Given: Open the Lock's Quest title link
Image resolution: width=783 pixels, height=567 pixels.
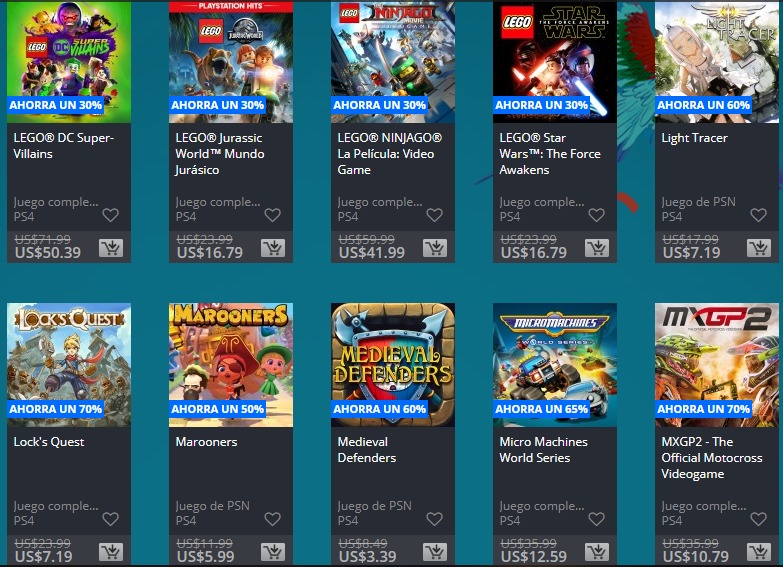Looking at the screenshot, I should click(x=49, y=442).
